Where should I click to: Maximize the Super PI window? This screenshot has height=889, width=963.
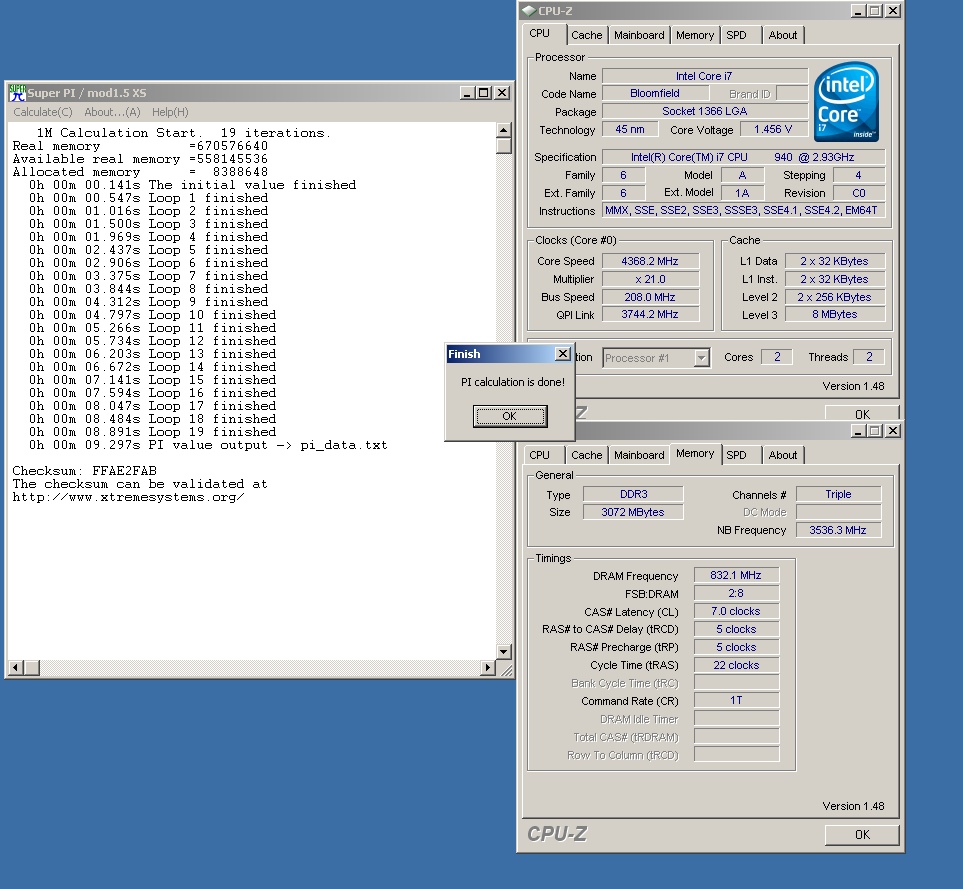(x=484, y=93)
